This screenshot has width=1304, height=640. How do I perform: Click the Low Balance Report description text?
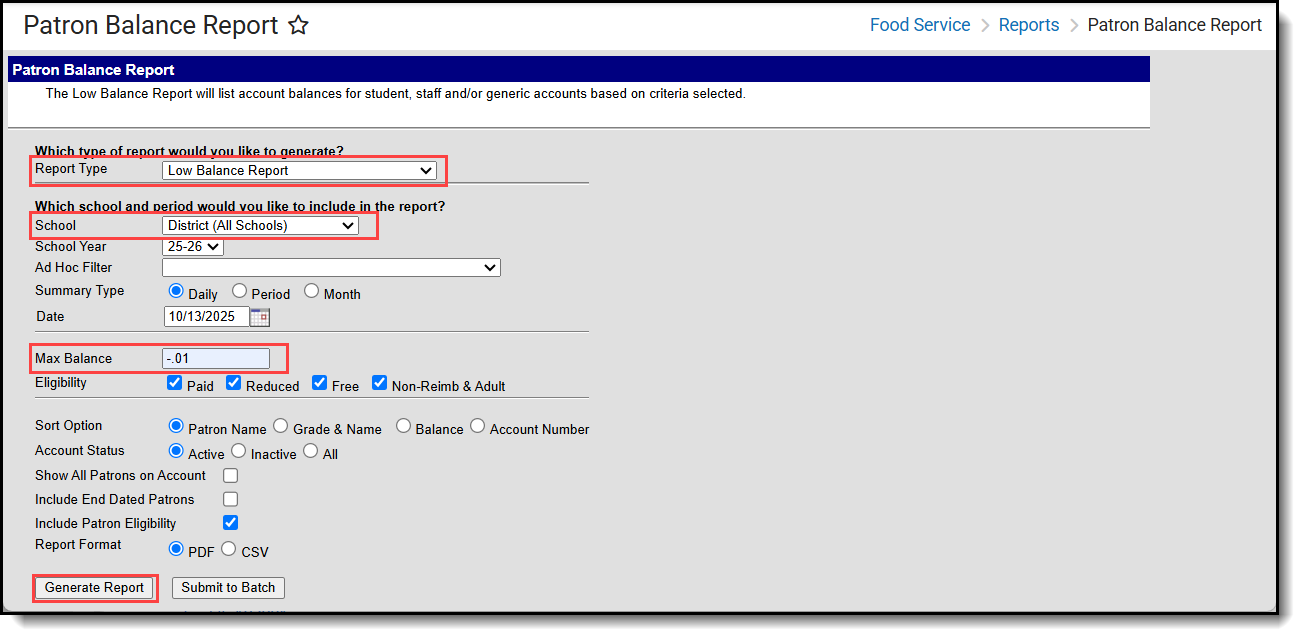[395, 94]
